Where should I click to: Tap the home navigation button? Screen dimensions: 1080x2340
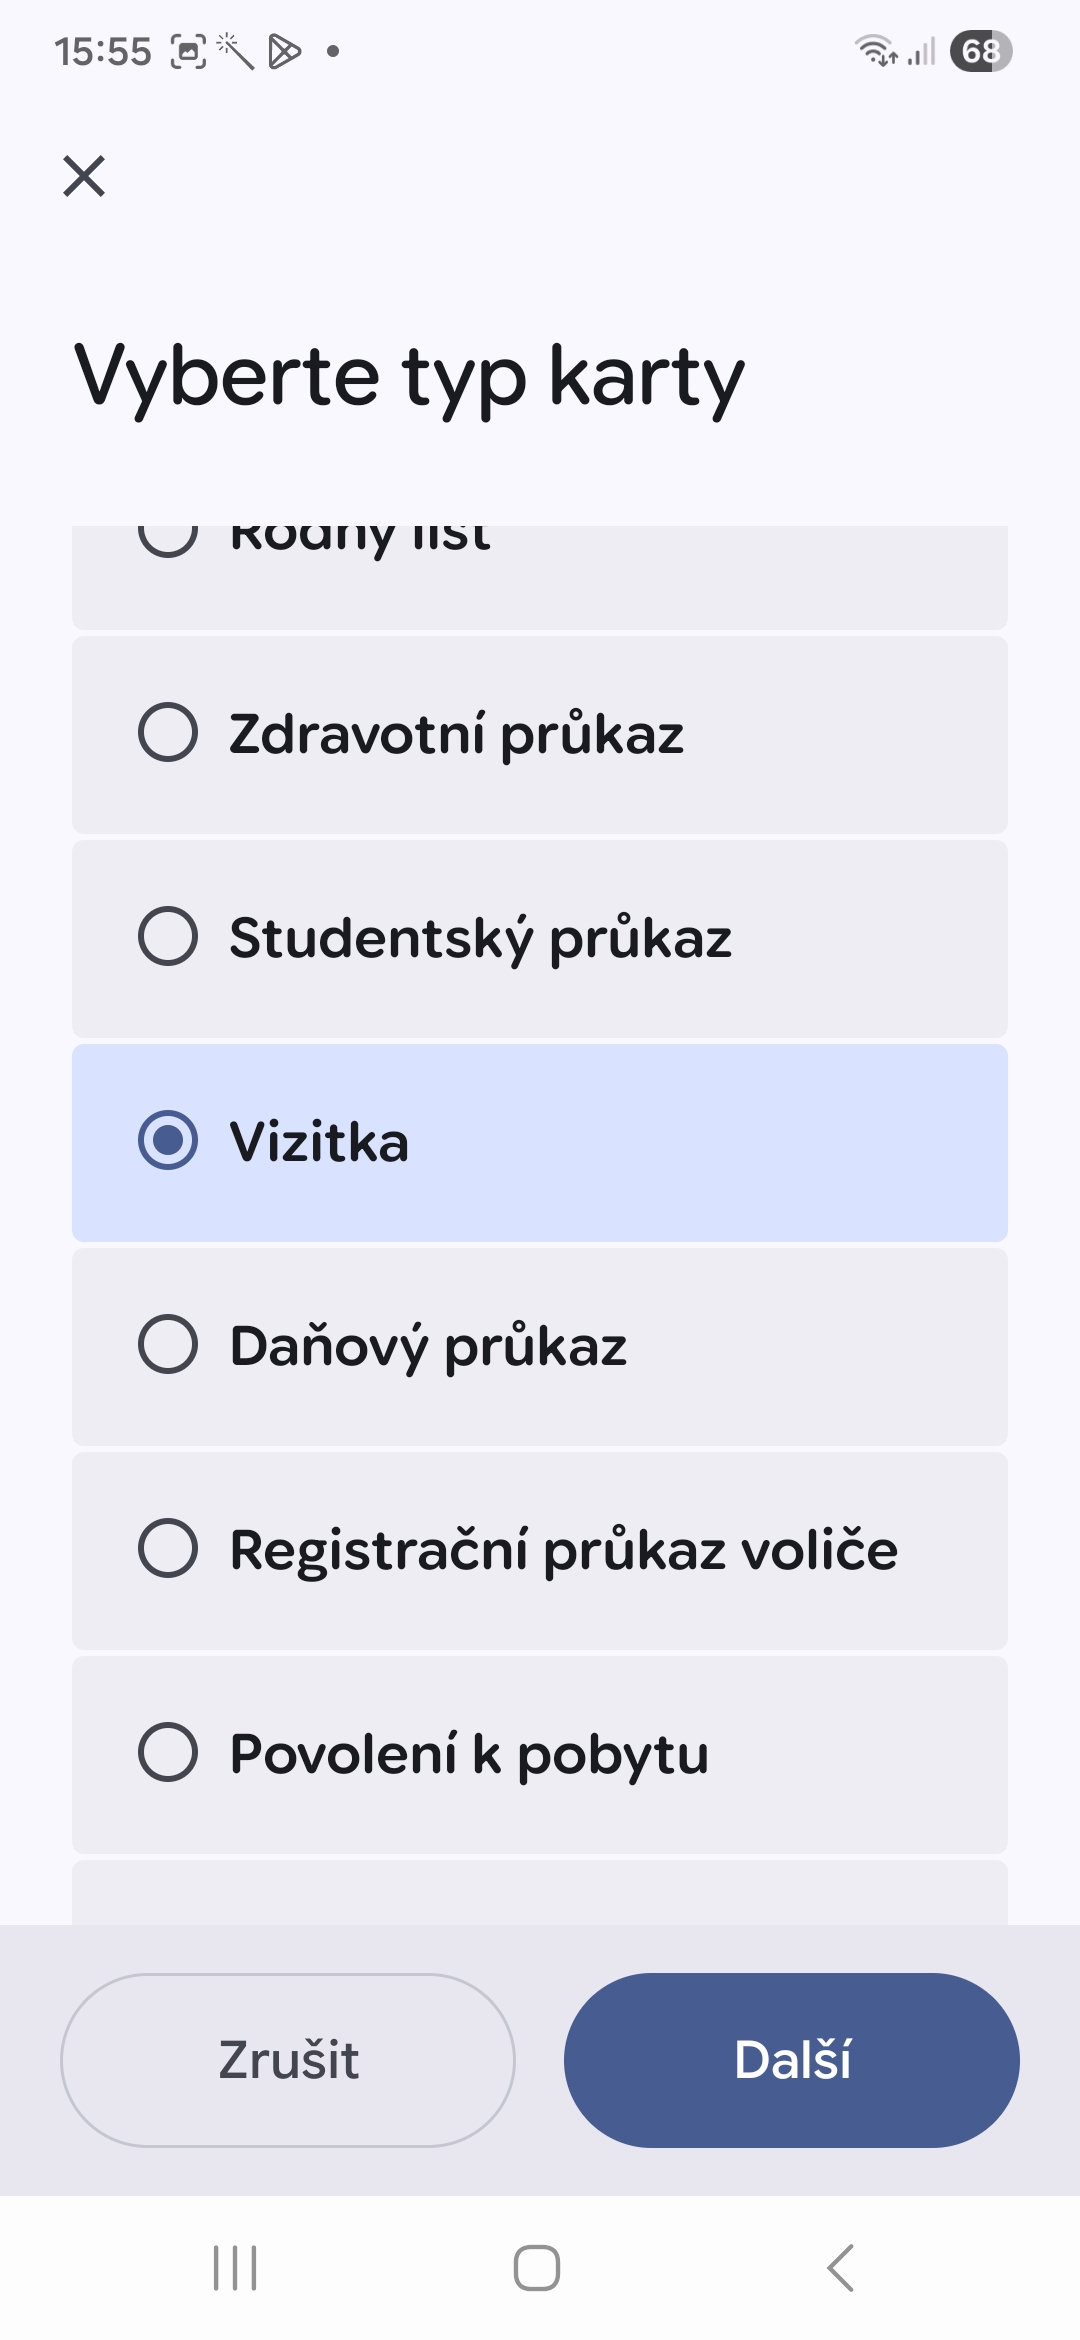click(x=537, y=2268)
